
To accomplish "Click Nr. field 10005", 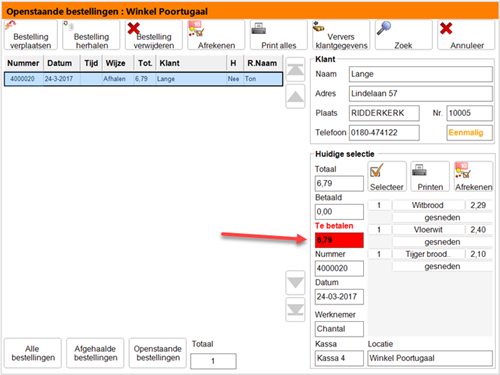I will click(x=470, y=113).
